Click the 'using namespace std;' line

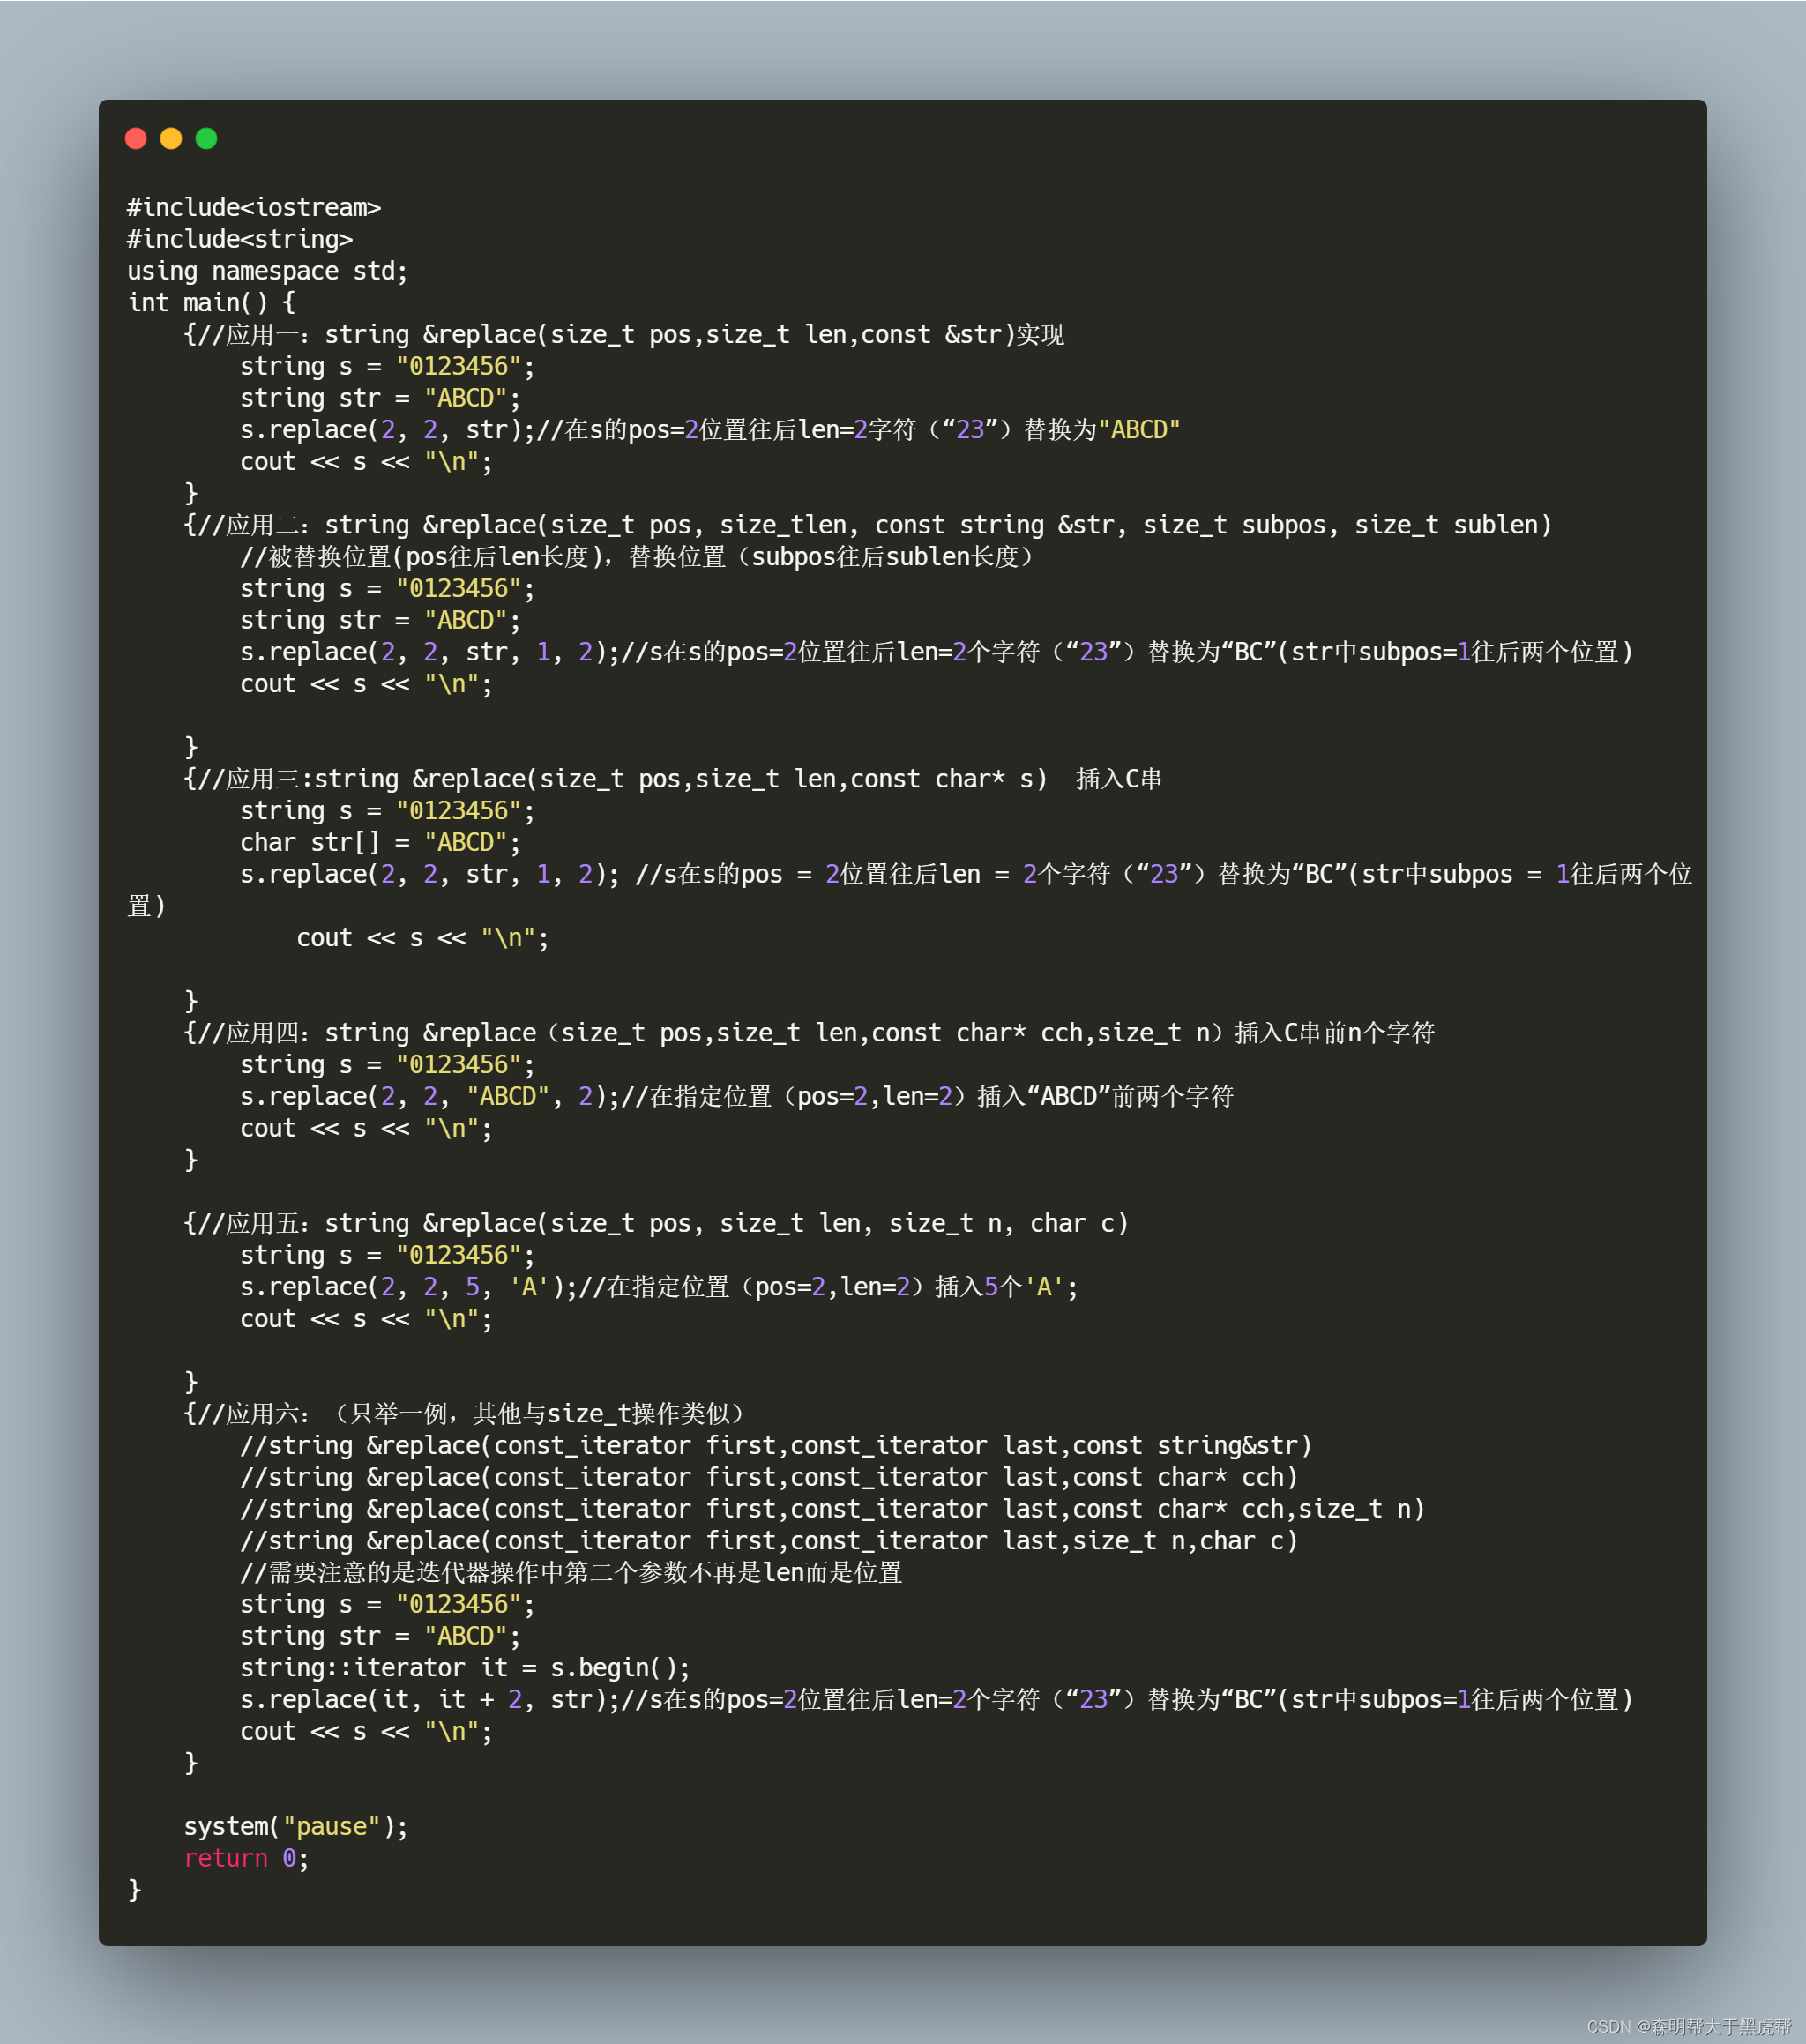click(x=268, y=271)
